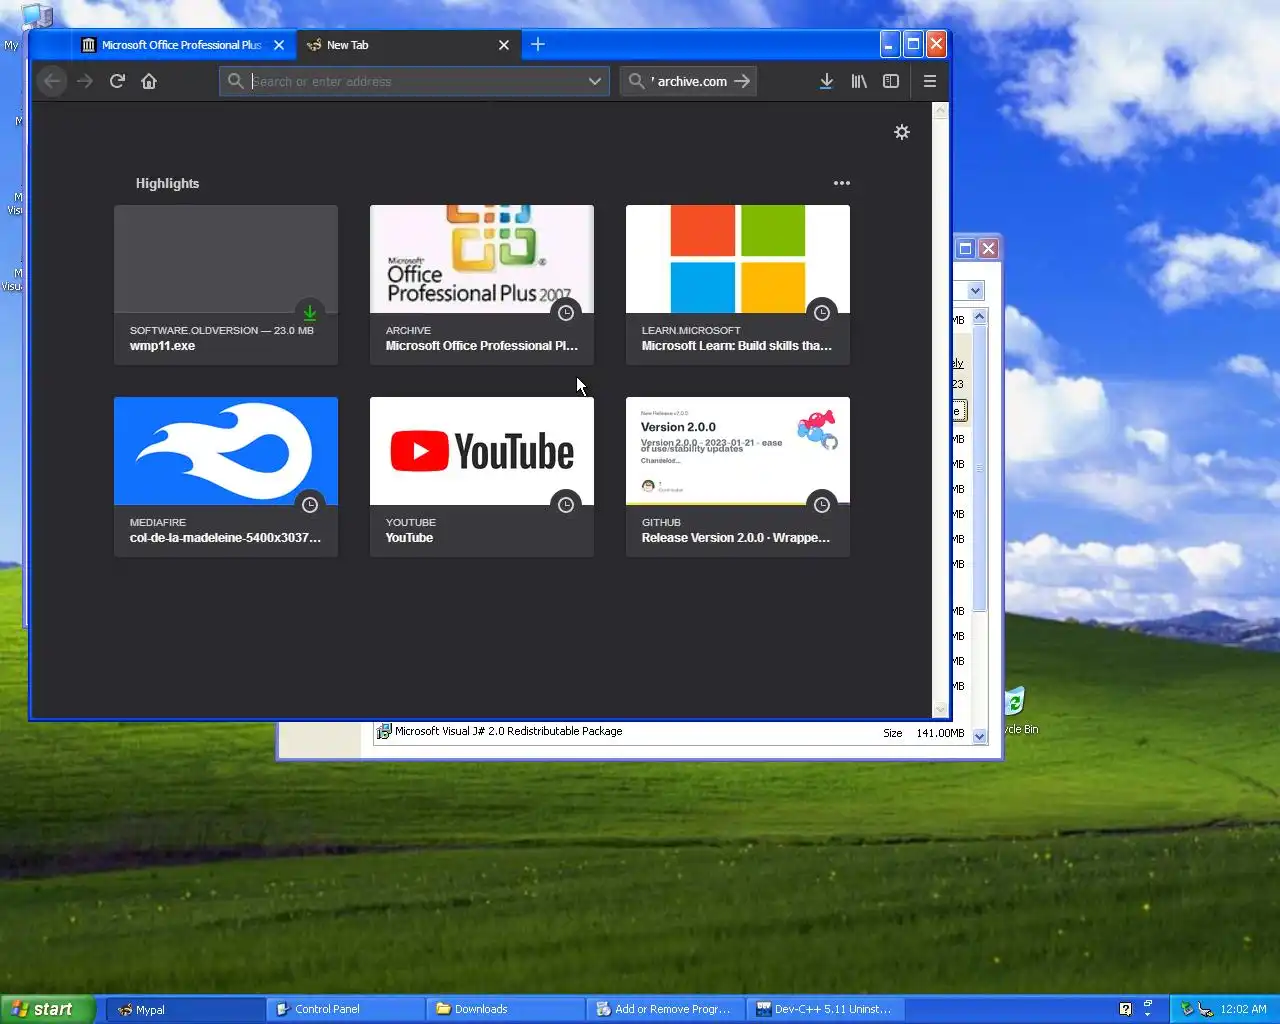Expand the sort dropdown in Add/Remove Programs window
Viewport: 1280px width, 1024px height.
(976, 290)
